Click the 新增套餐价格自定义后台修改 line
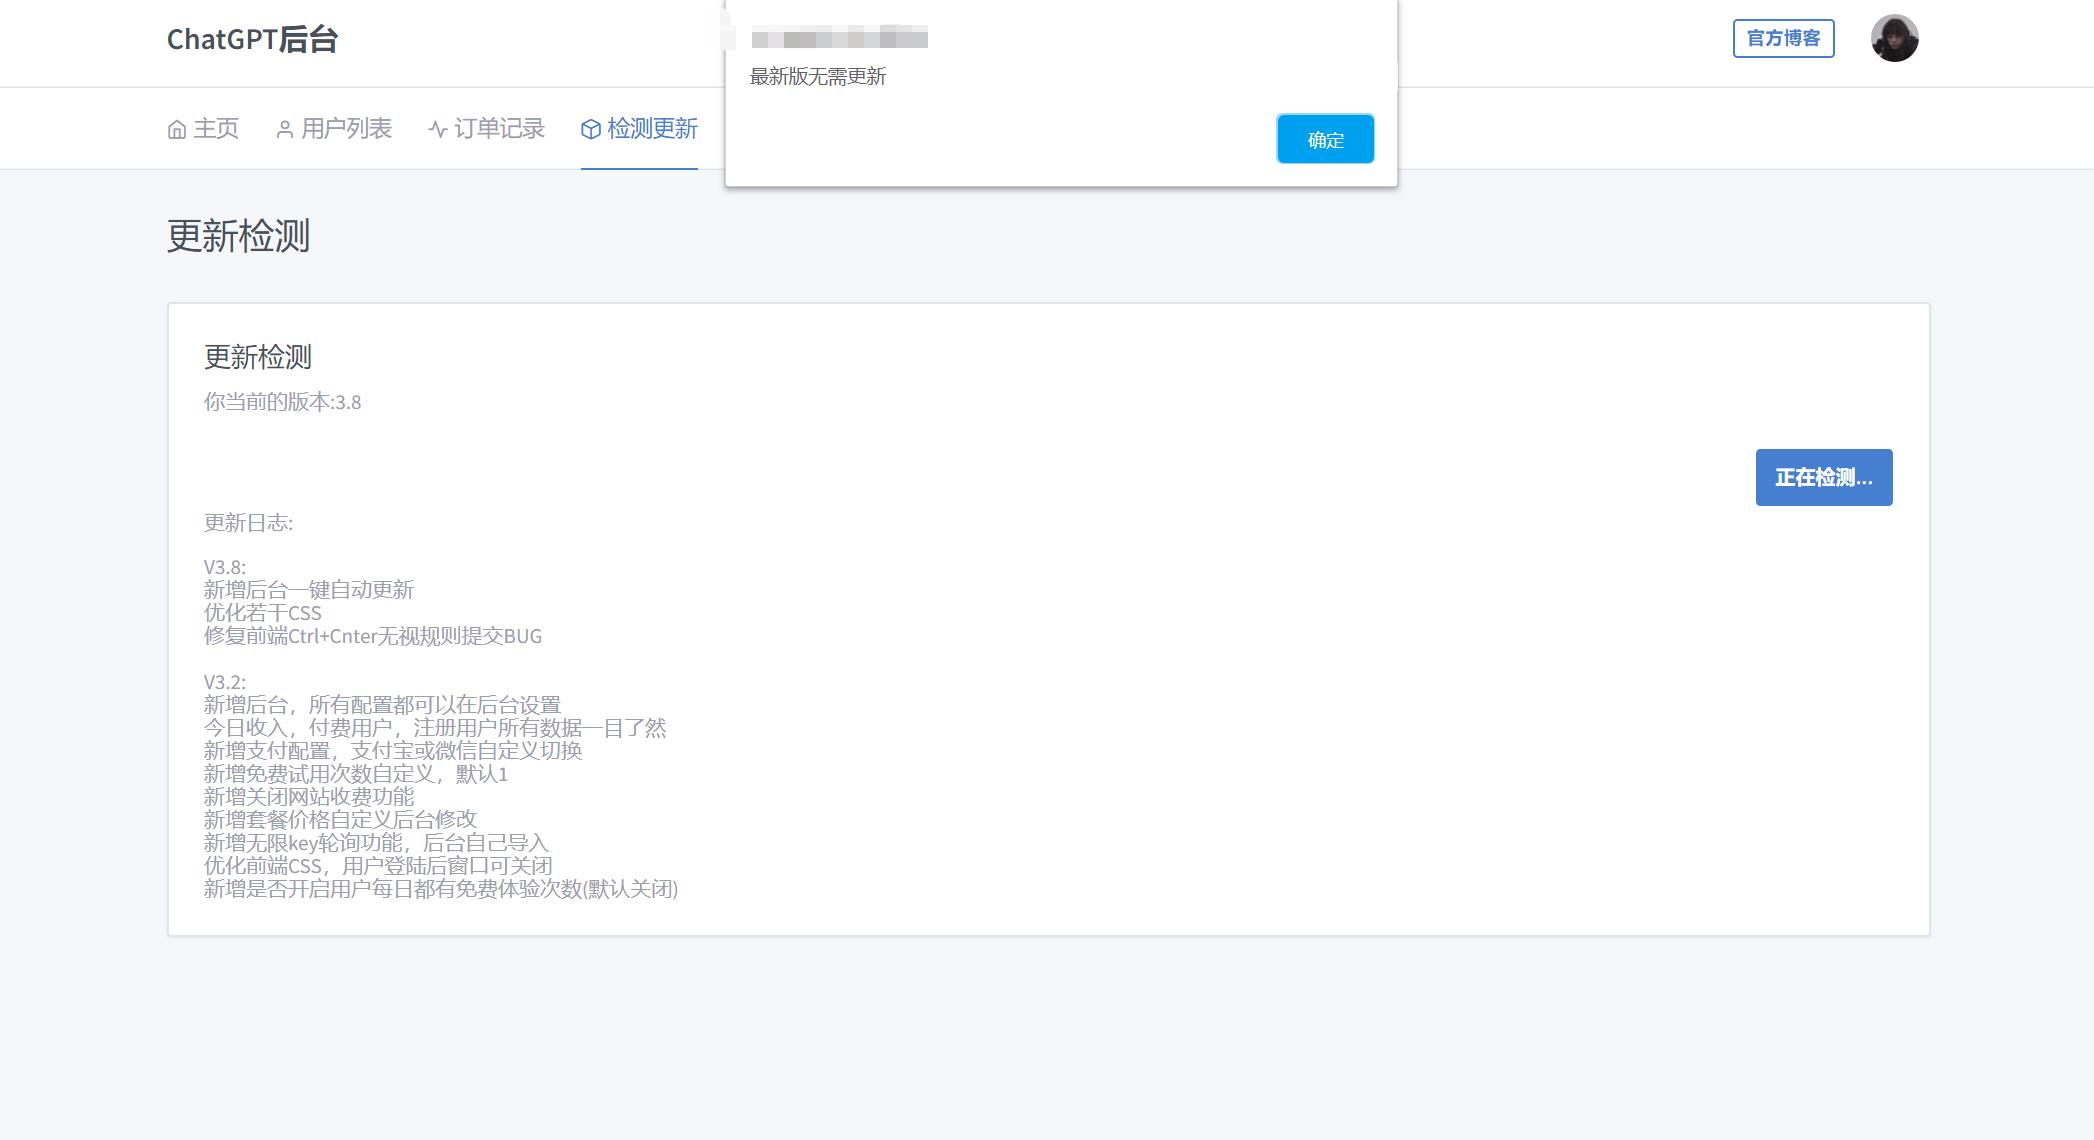 coord(341,820)
